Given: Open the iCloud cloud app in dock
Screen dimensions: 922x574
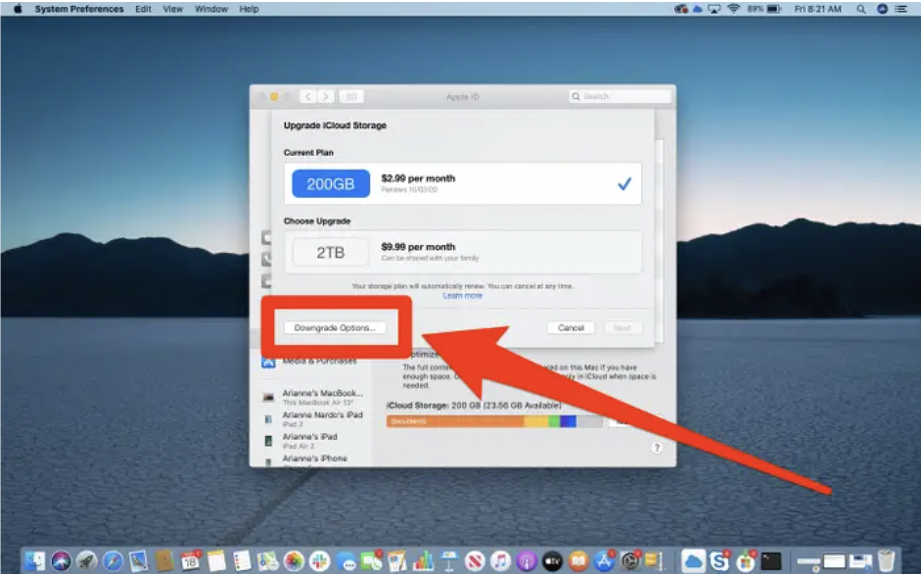Looking at the screenshot, I should [x=693, y=561].
